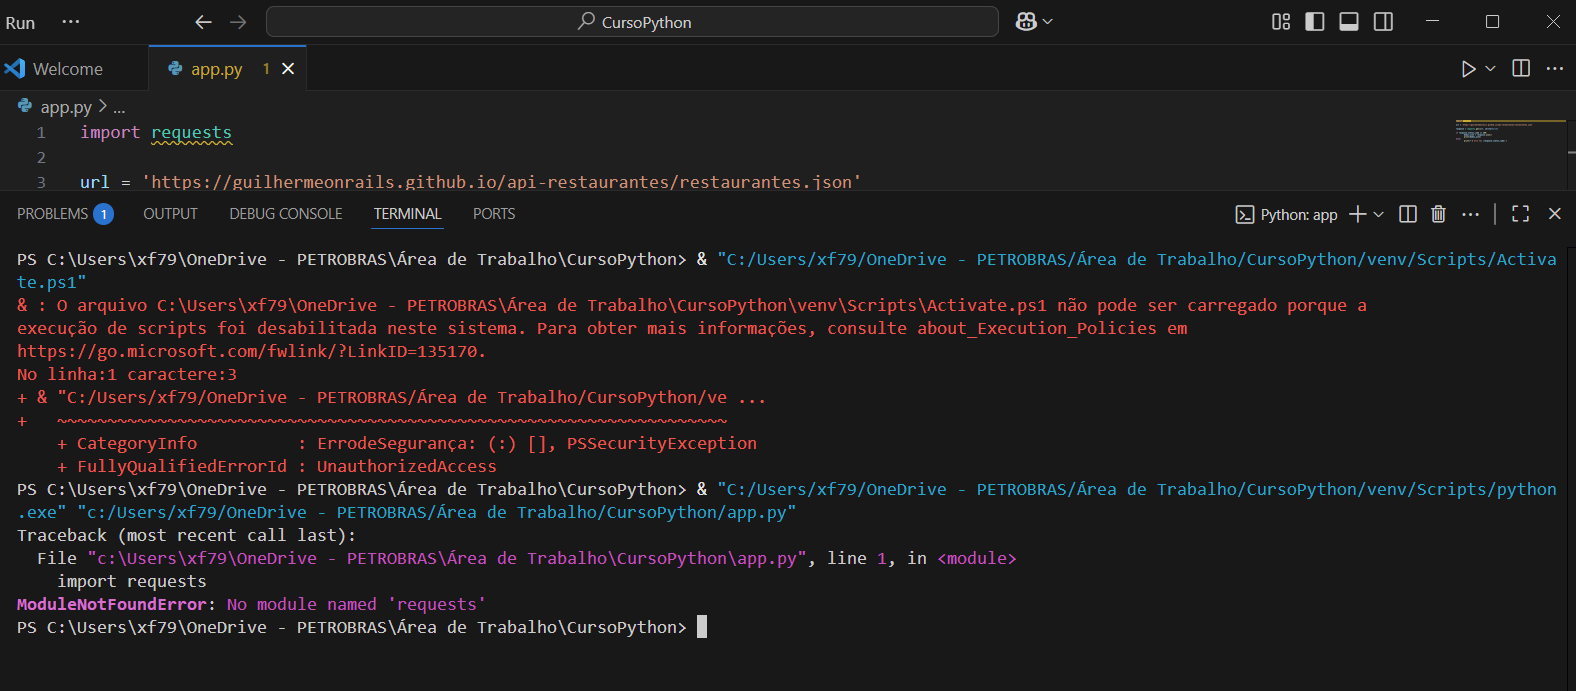Viewport: 1576px width, 691px height.
Task: Click the ModuleNotFoundError text in terminal
Action: click(112, 604)
